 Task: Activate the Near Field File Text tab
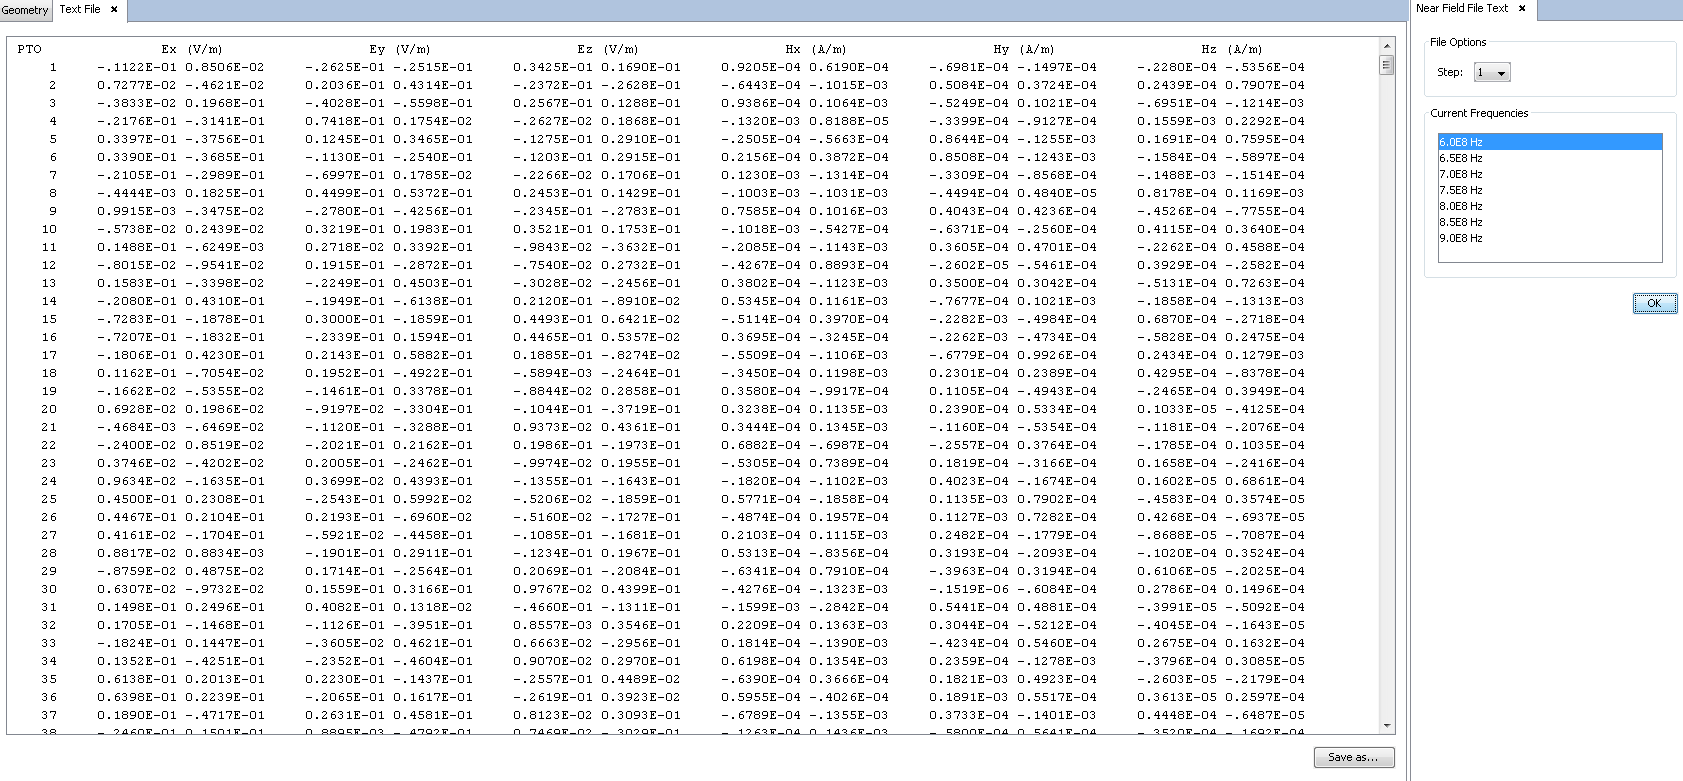point(1461,8)
